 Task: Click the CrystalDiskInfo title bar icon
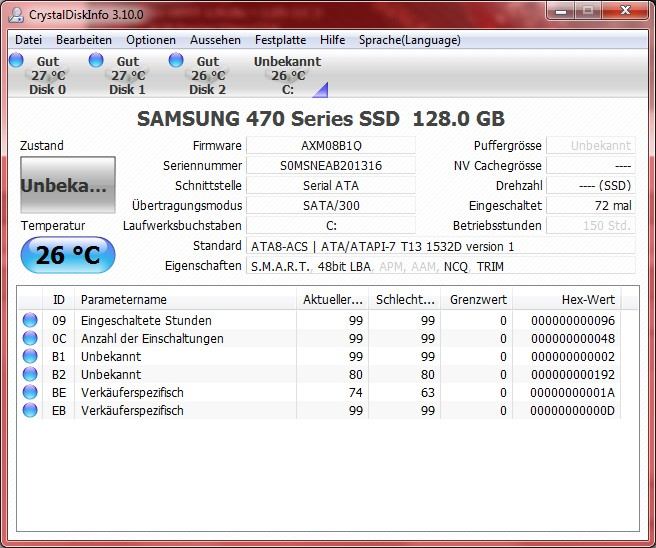point(17,15)
